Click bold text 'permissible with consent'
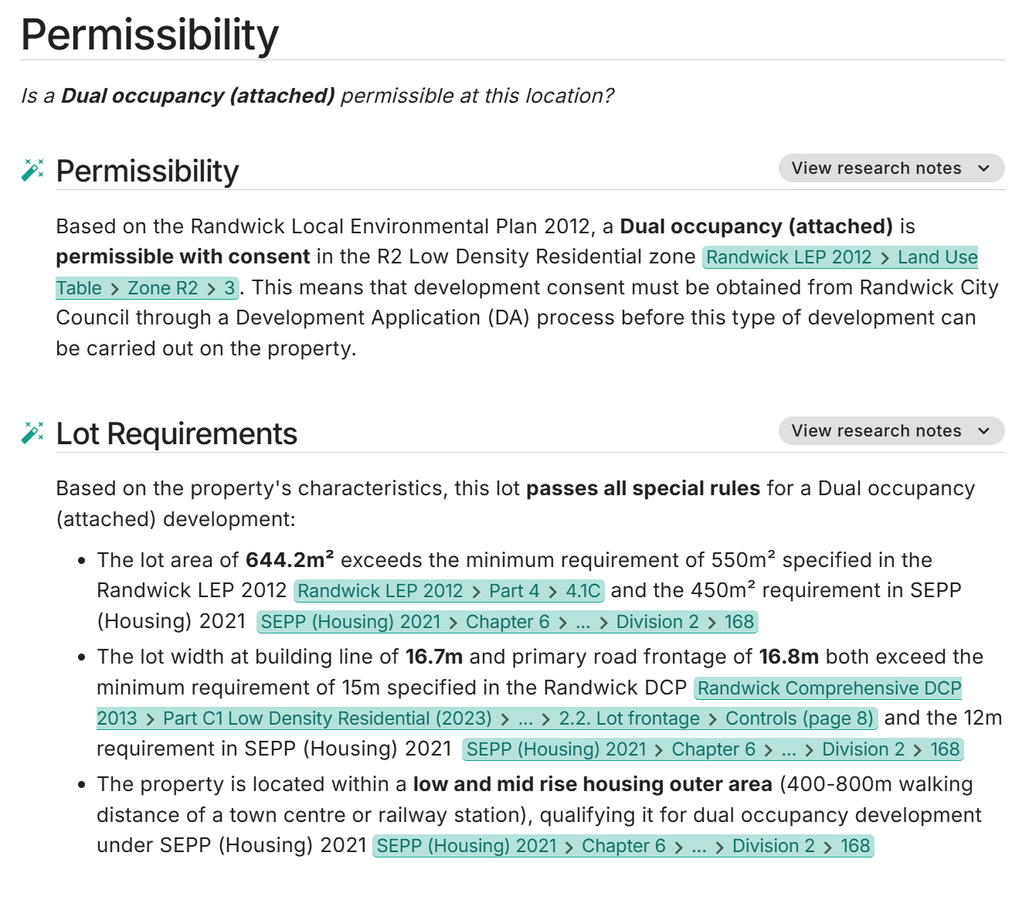The image size is (1029, 900). click(183, 257)
